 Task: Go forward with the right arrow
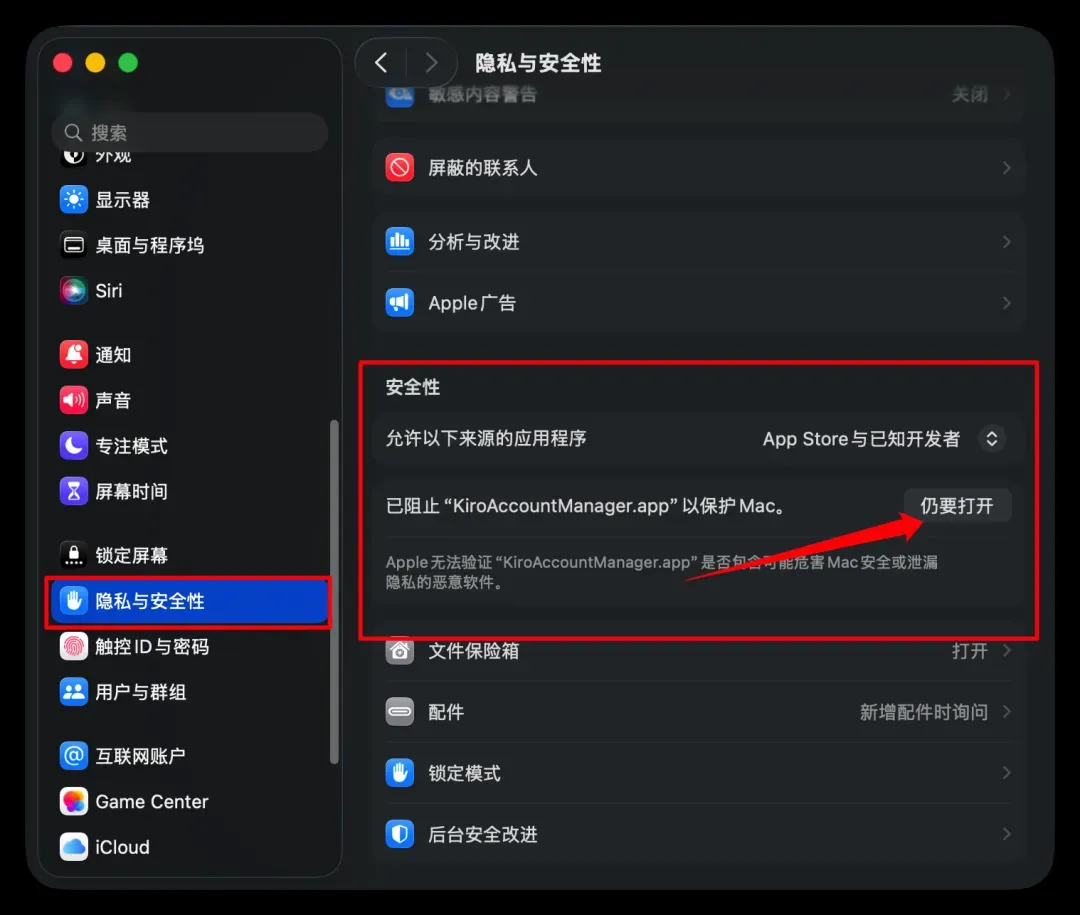(431, 63)
